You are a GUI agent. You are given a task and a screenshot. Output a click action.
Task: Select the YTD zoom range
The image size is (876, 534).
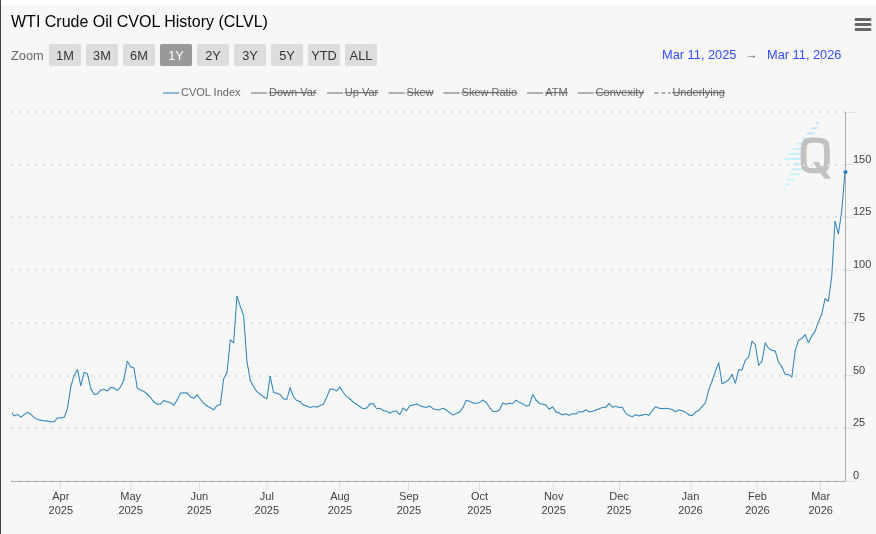point(324,55)
